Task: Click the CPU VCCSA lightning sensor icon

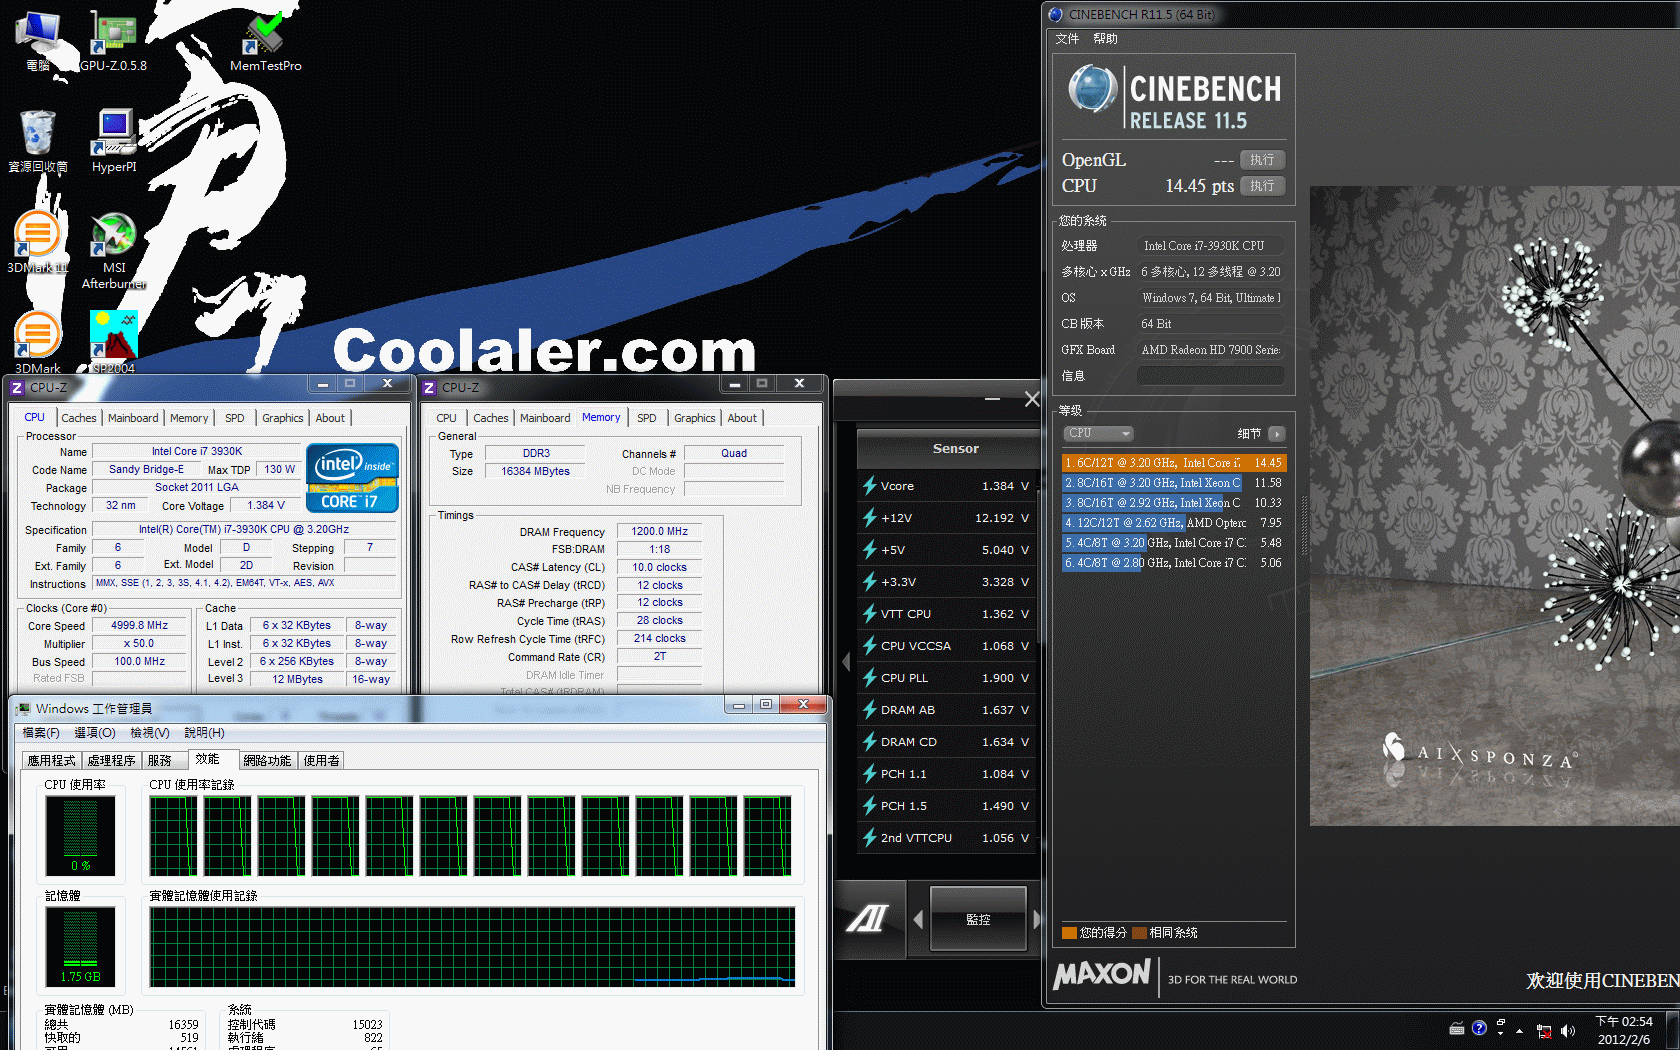Action: [870, 646]
